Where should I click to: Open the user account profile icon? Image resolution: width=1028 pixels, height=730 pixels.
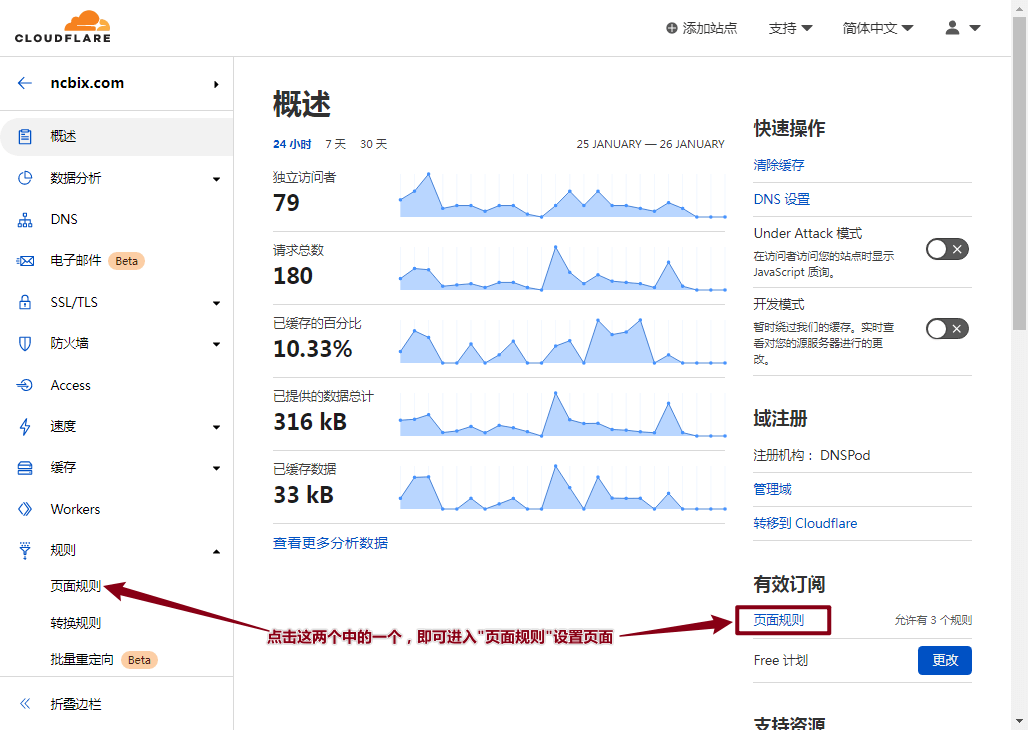click(953, 28)
